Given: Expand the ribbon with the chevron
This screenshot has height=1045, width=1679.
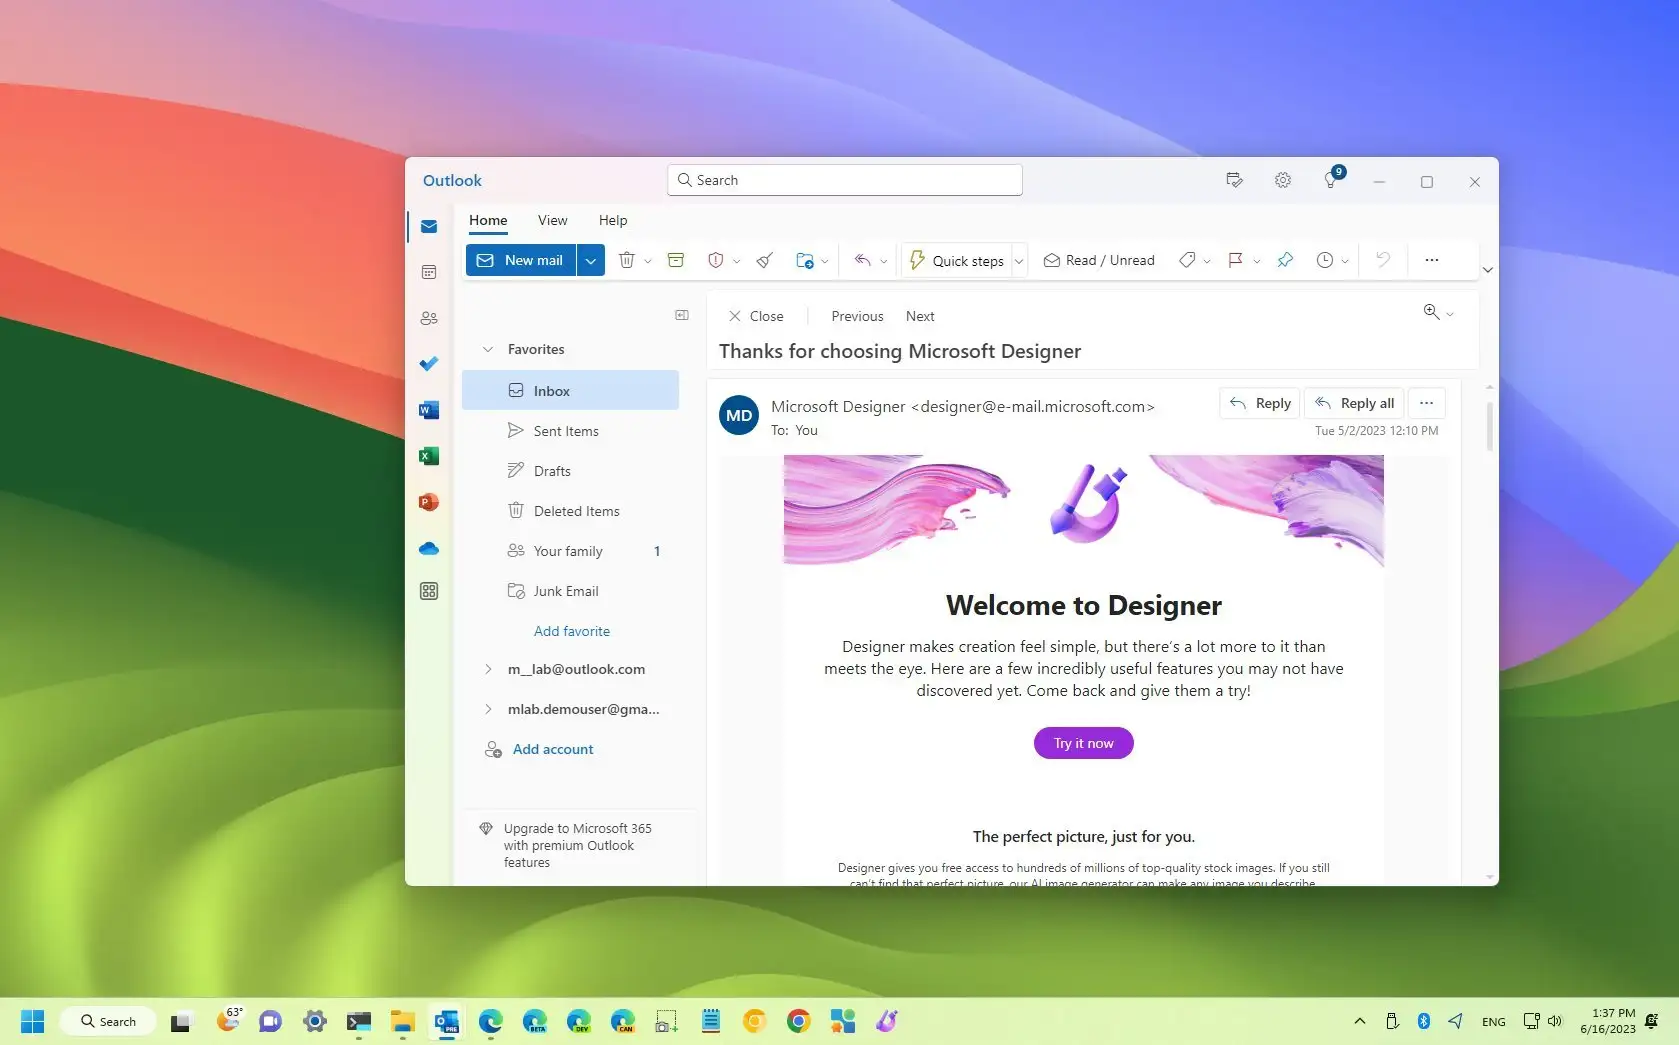Looking at the screenshot, I should [1488, 270].
